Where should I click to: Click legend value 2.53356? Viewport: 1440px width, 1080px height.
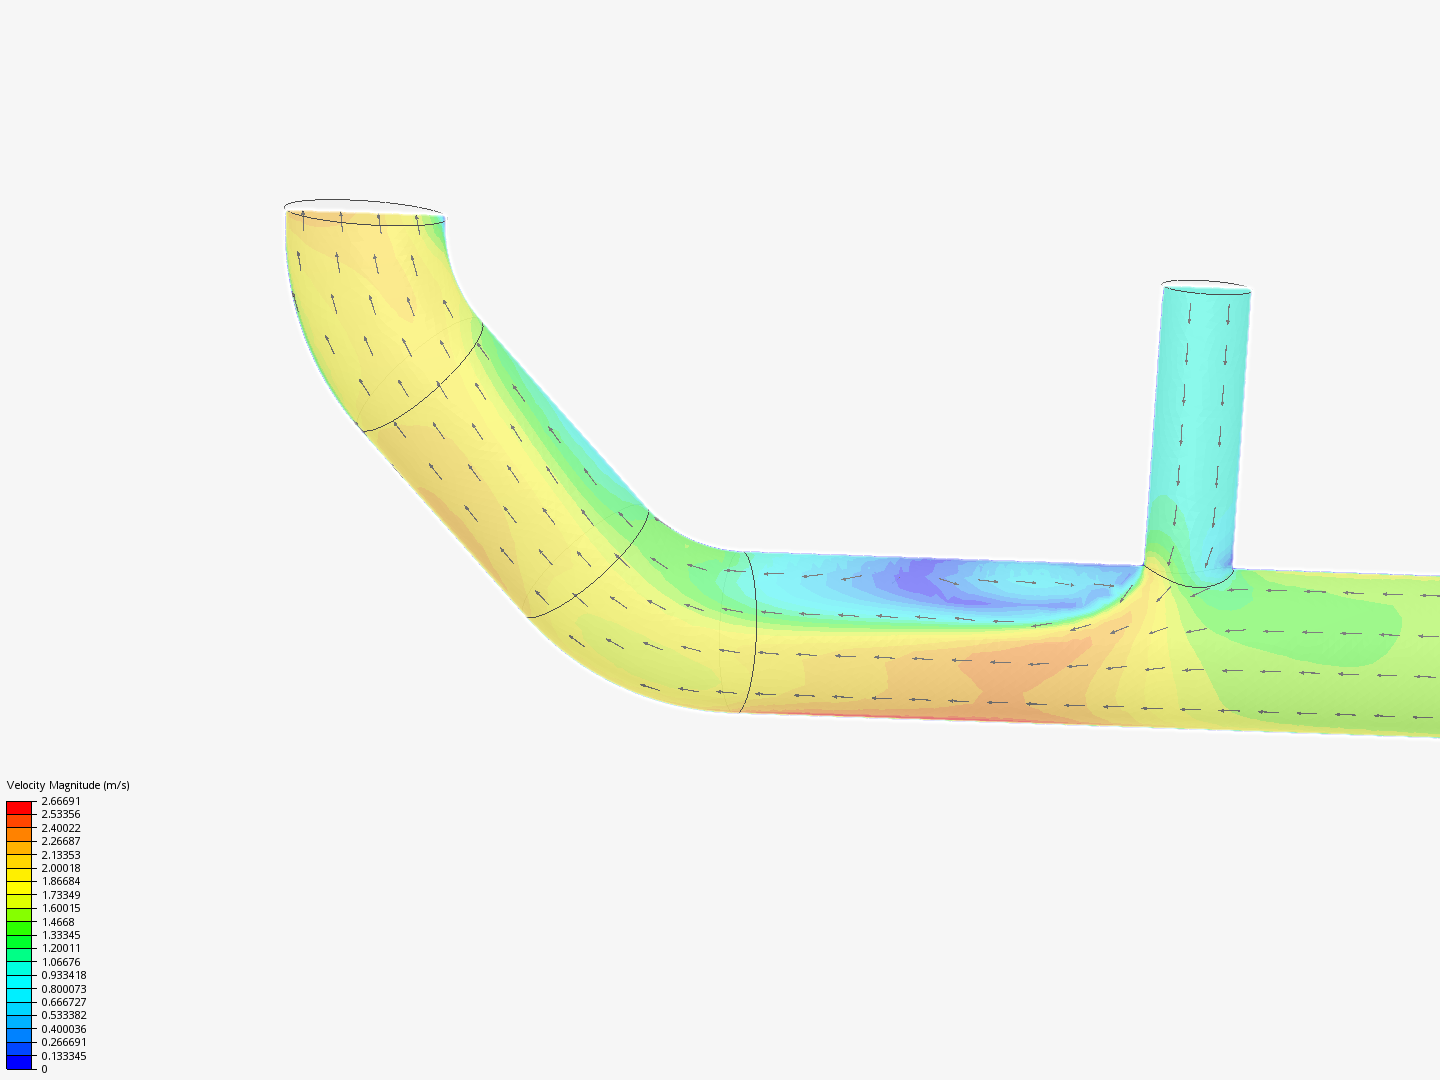coord(61,814)
